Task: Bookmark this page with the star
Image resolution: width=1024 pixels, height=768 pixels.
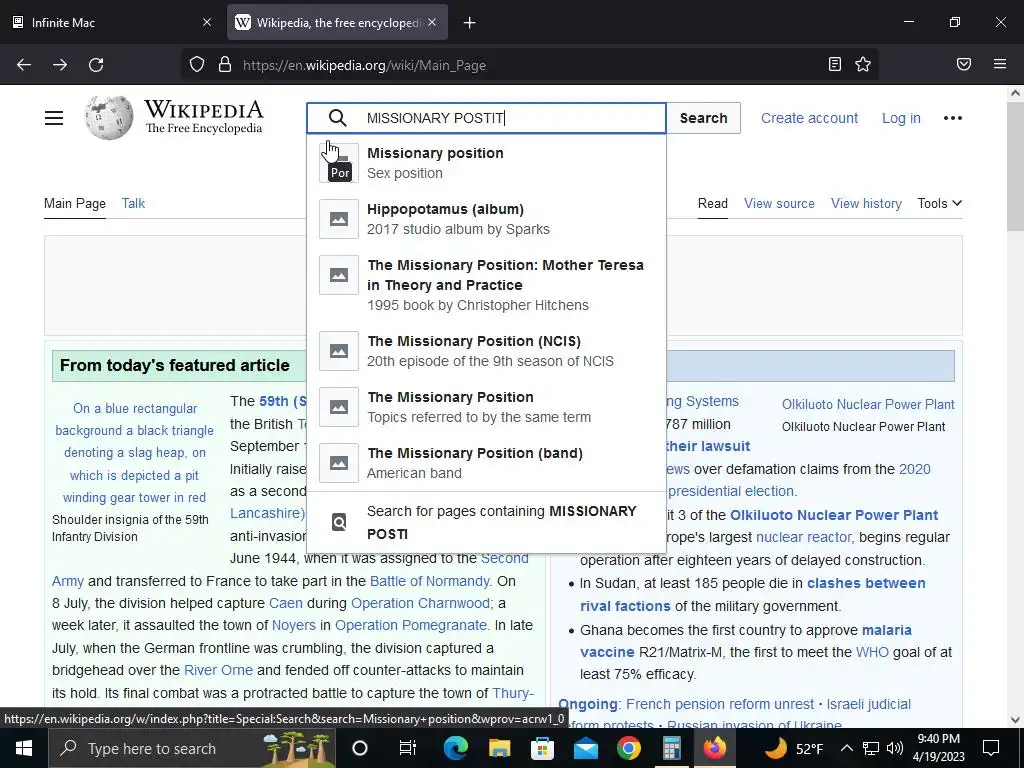Action: click(863, 65)
